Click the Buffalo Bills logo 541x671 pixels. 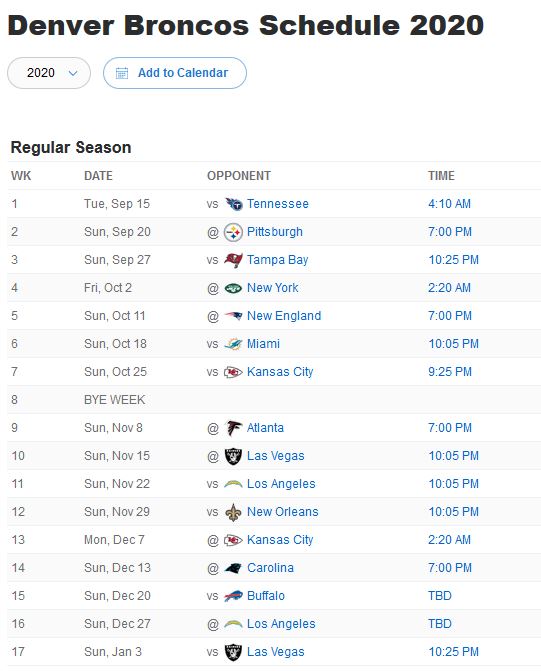click(233, 596)
